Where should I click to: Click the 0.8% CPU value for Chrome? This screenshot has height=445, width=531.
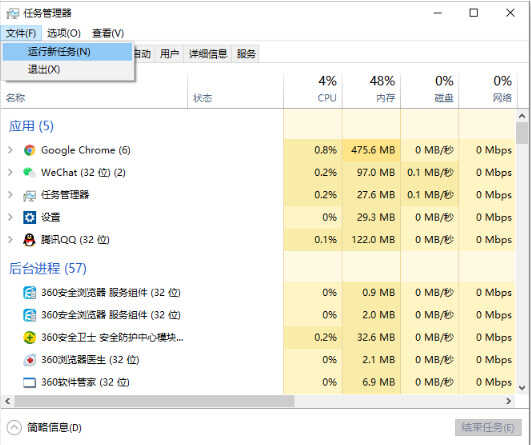pos(325,150)
